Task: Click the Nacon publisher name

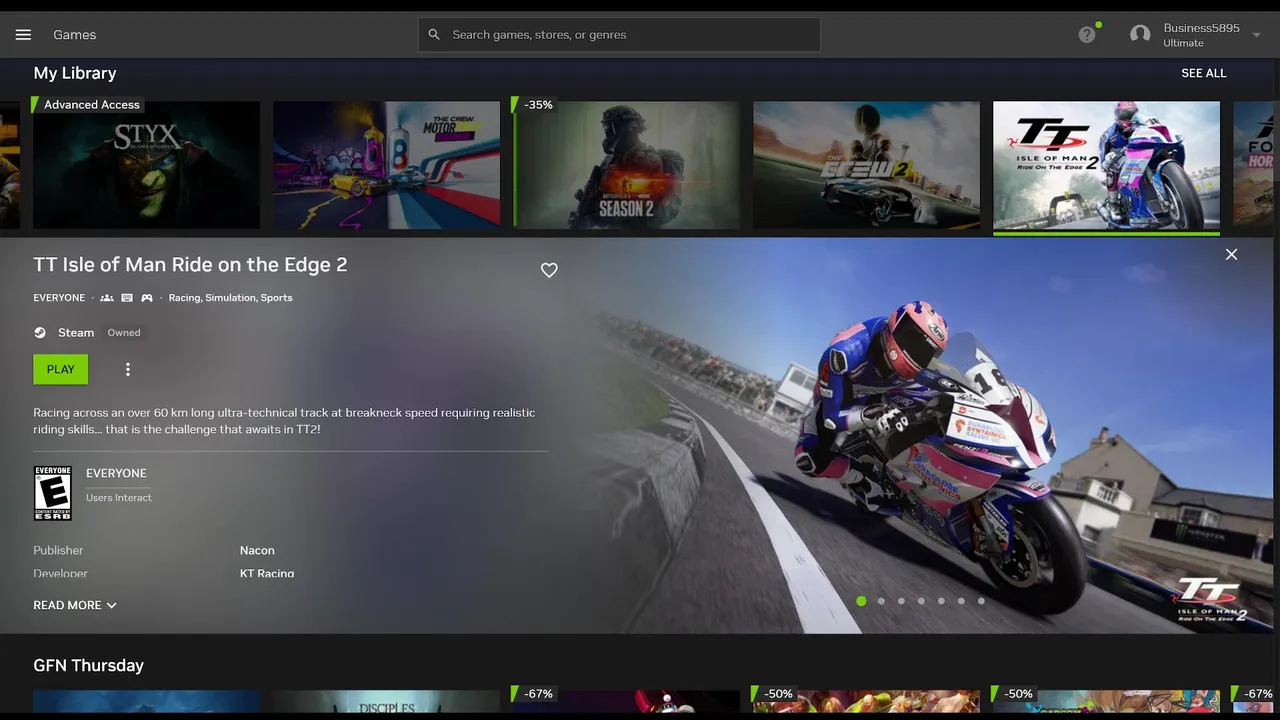Action: [x=257, y=551]
